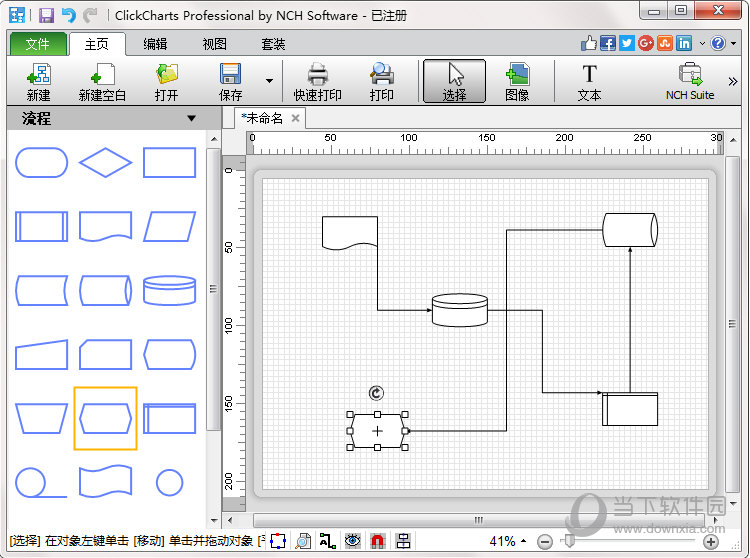Screen dimensions: 750x558
Task: Close the *未命名 document tab
Action: coord(296,118)
